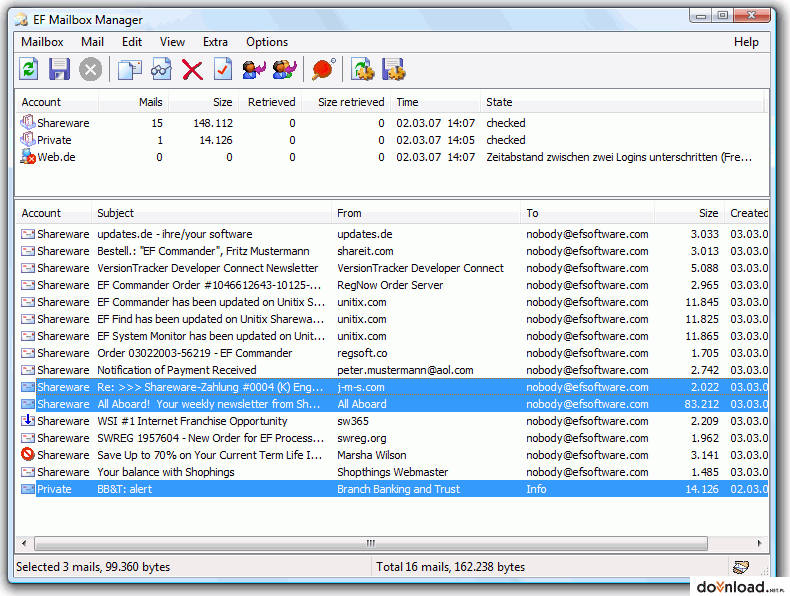Click the green refresh mailboxes icon
This screenshot has width=790, height=596.
pyautogui.click(x=29, y=69)
